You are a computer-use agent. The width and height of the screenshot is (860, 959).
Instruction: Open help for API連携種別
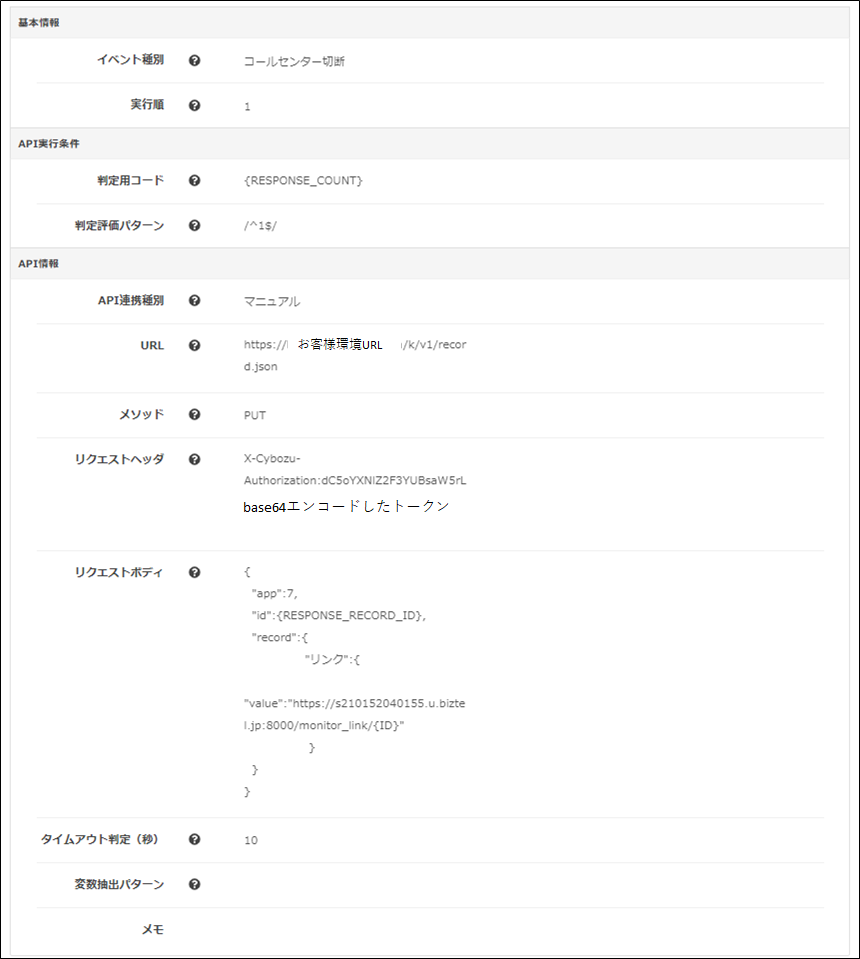195,300
